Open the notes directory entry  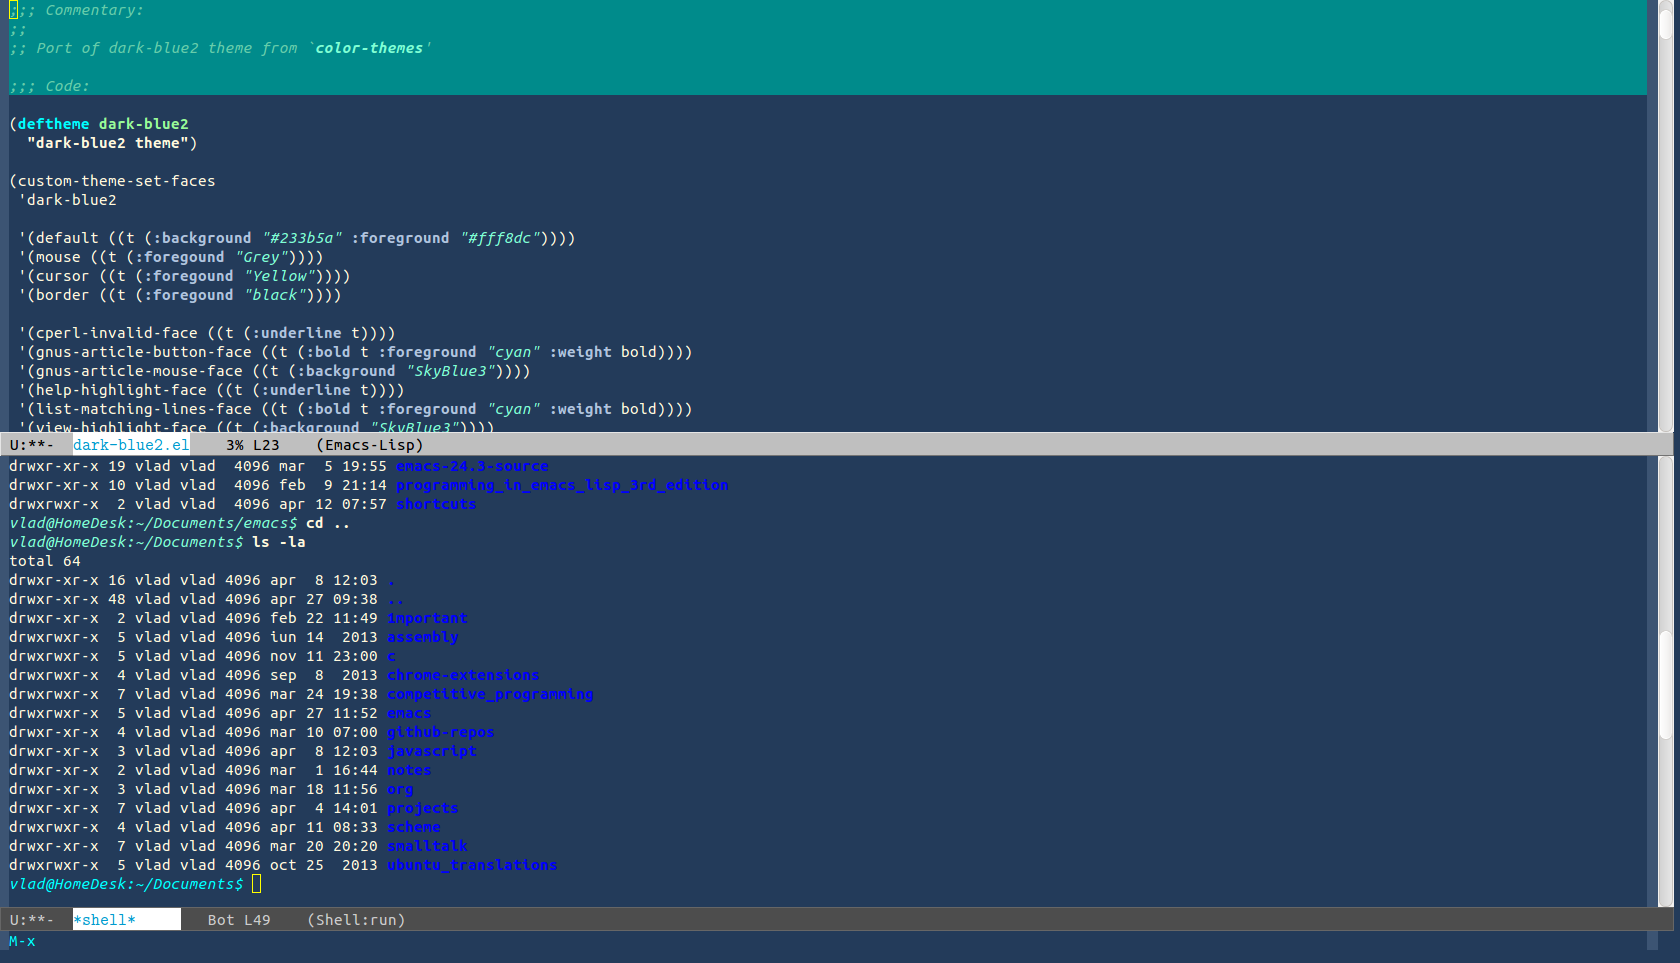(x=409, y=770)
